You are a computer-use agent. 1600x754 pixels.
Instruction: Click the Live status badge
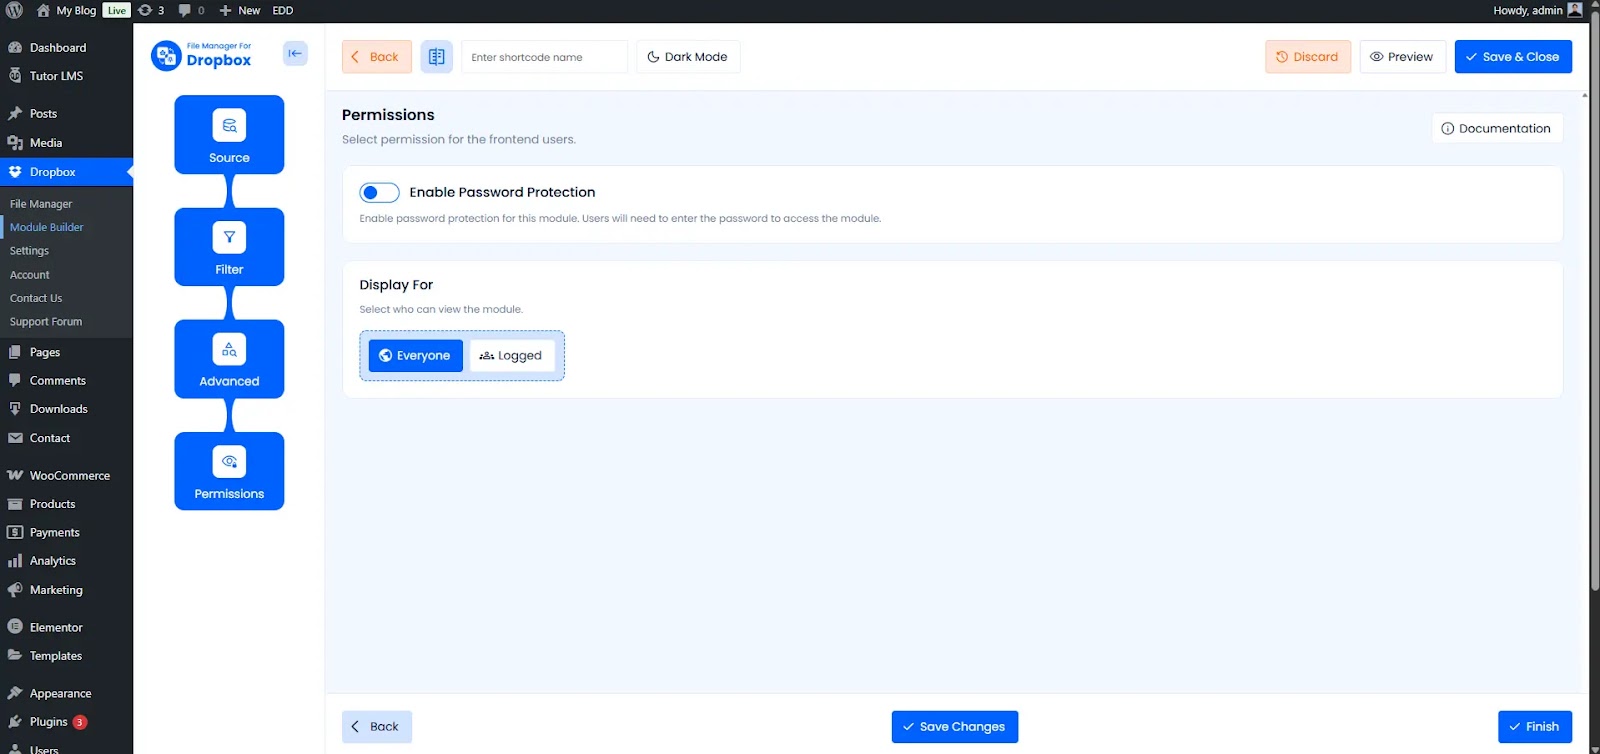point(117,10)
